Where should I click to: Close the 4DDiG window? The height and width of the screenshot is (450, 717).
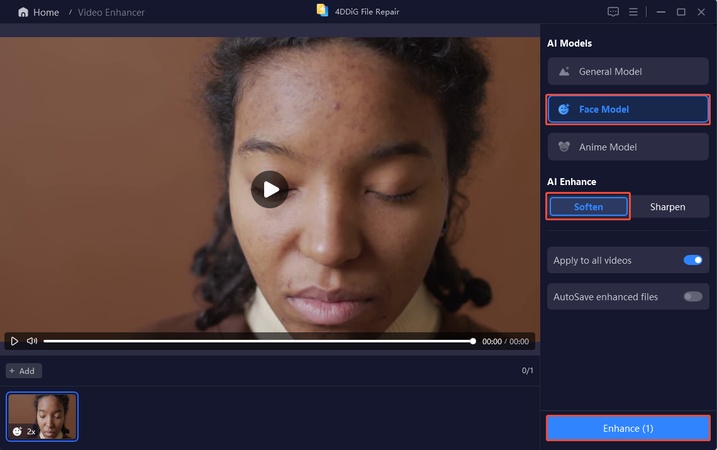701,12
